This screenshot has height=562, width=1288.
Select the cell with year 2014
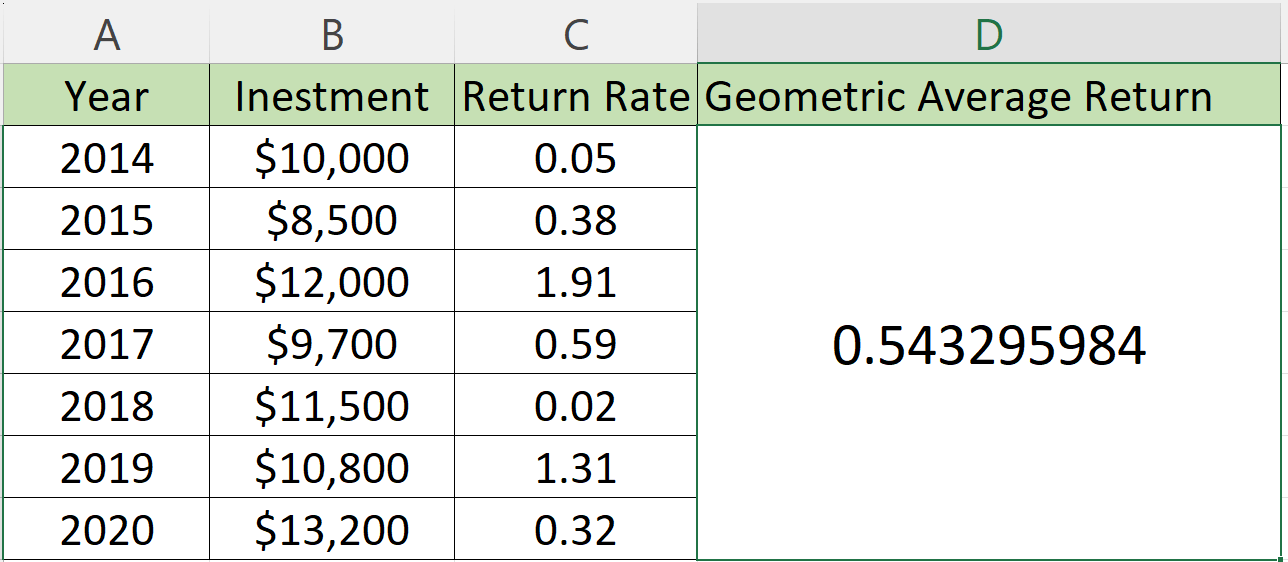point(105,157)
